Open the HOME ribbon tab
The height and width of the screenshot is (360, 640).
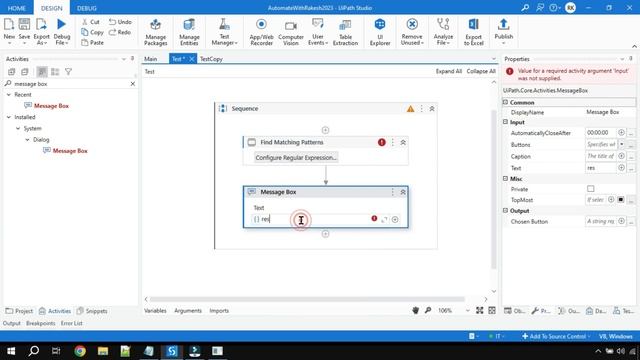[x=17, y=8]
